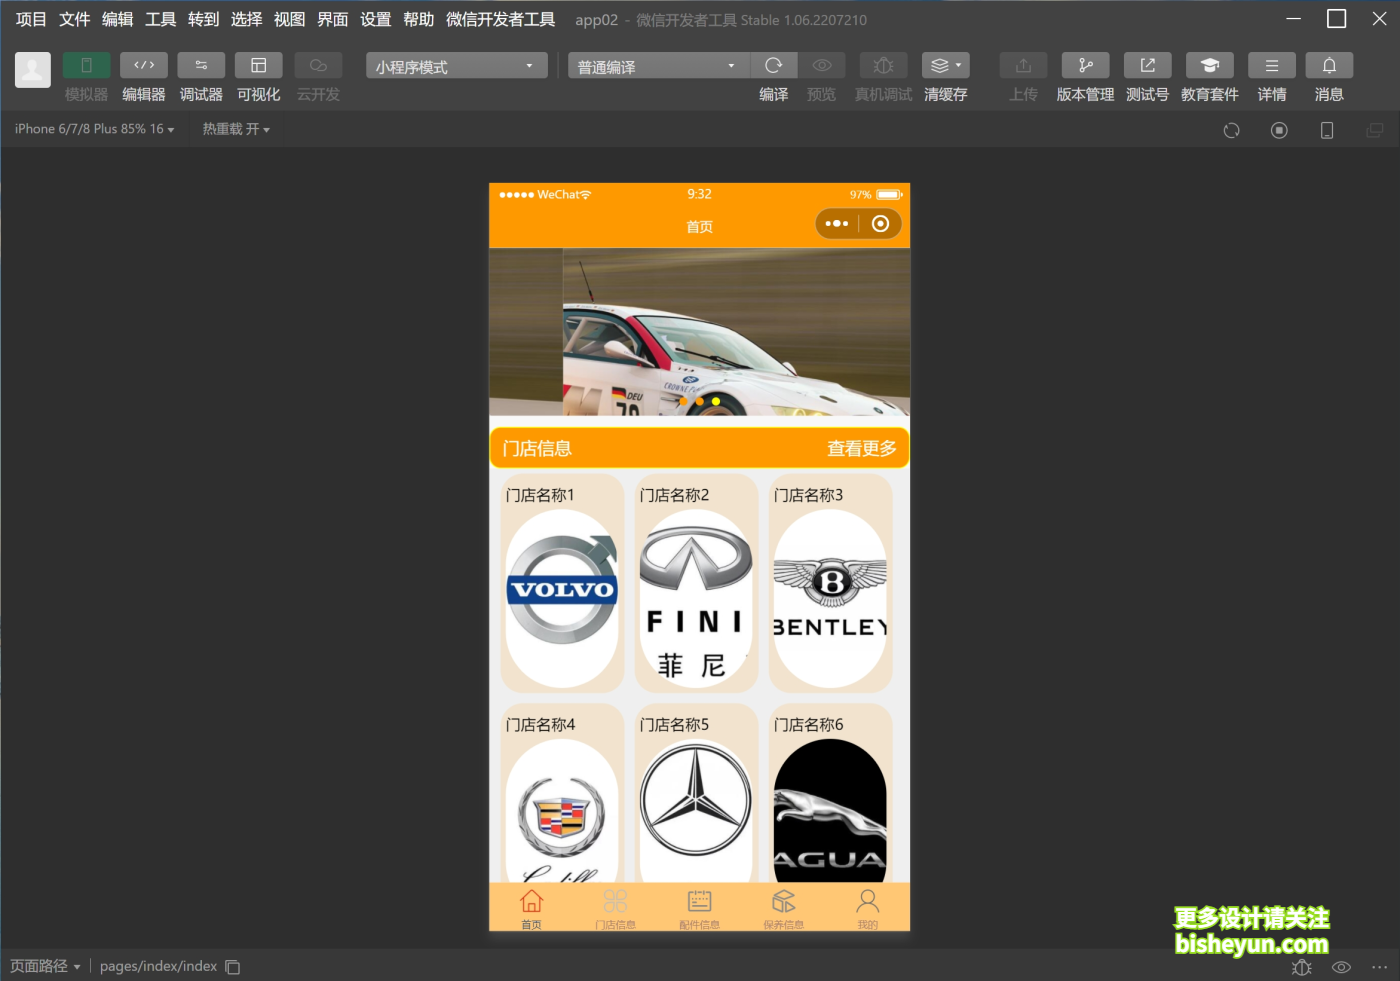The width and height of the screenshot is (1400, 981).
Task: Open the 文件 menu
Action: tap(74, 19)
